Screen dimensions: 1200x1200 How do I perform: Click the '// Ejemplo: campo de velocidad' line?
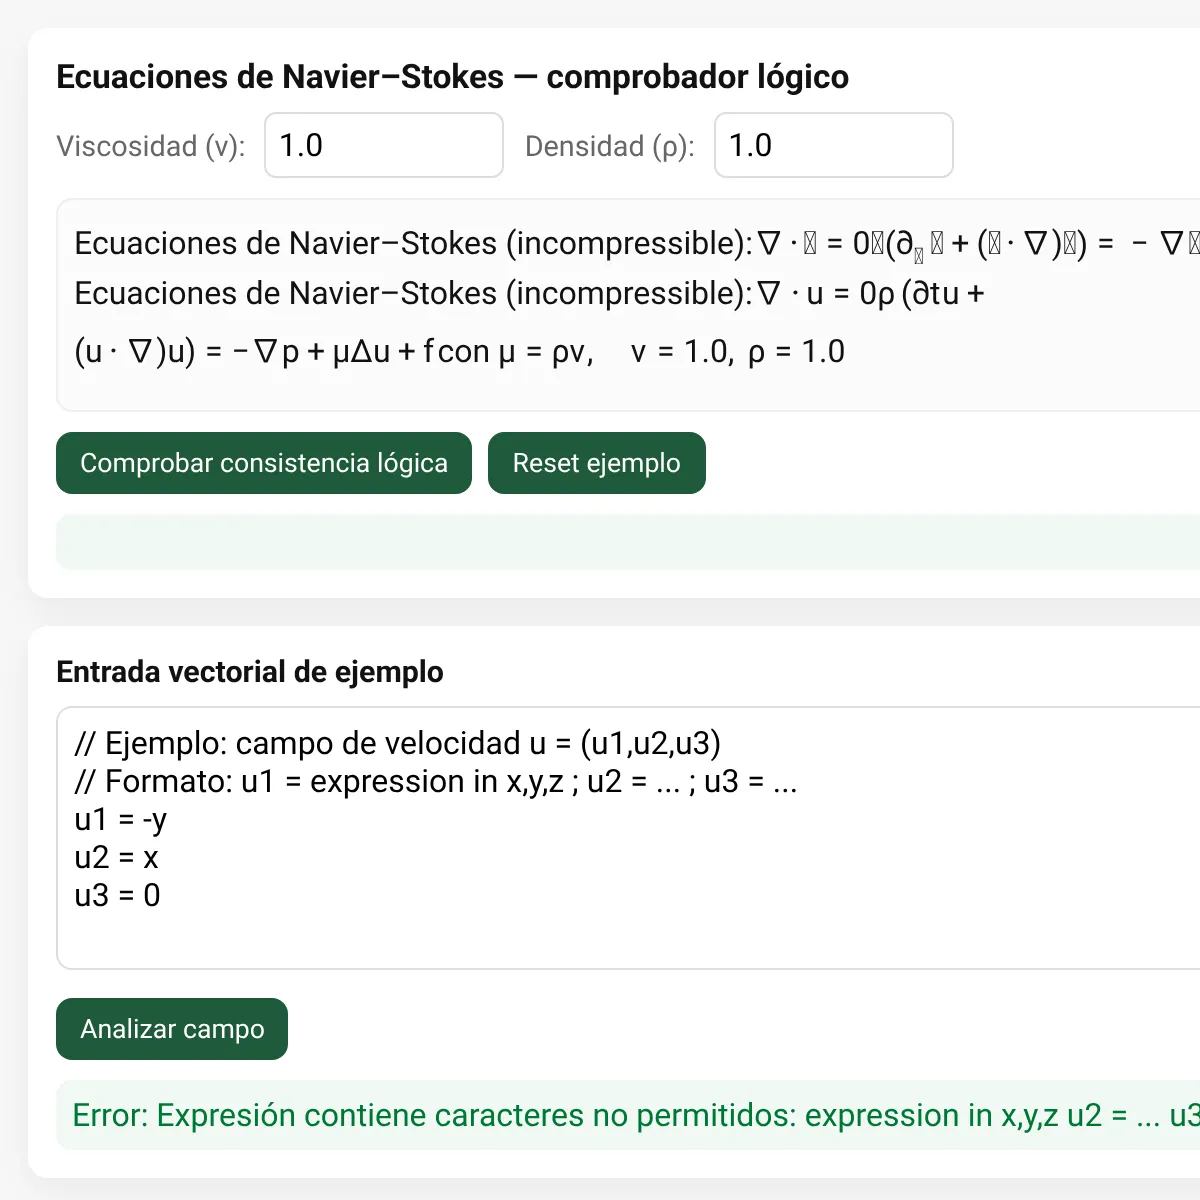[x=398, y=744]
